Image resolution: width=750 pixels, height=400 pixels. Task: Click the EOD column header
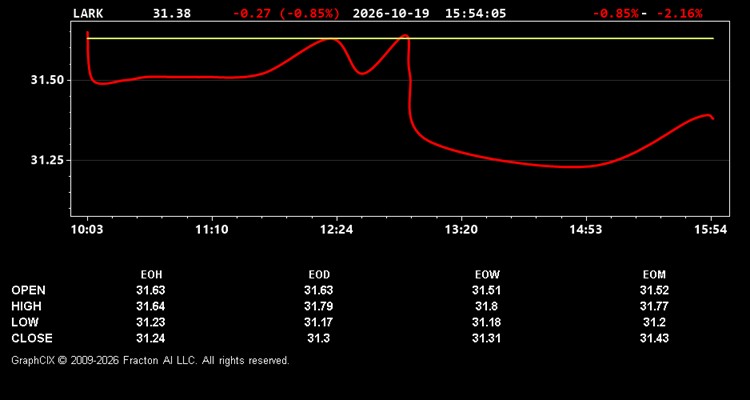pos(319,275)
